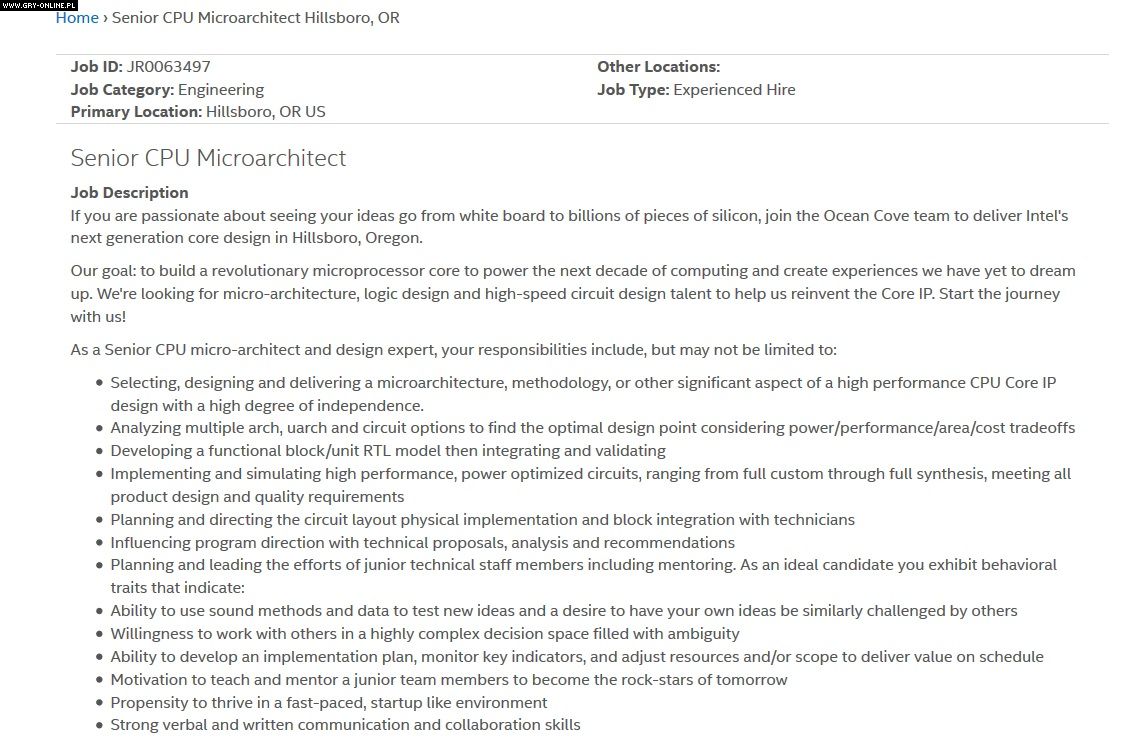1132x752 pixels.
Task: Click the Senior CPU Microarchitect page heading
Action: click(208, 158)
